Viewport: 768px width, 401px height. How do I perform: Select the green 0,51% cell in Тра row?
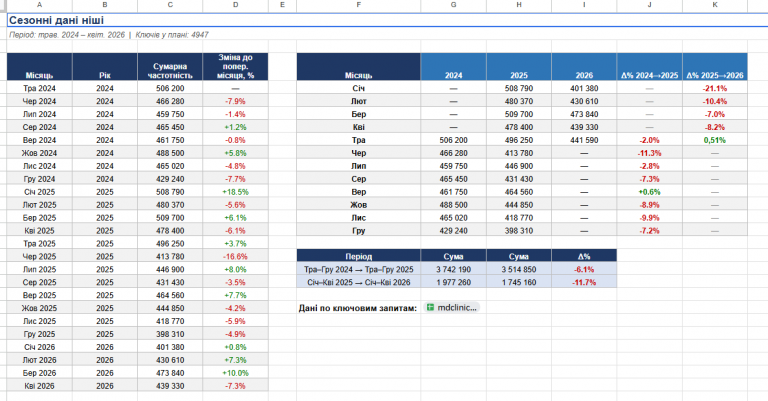[715, 140]
